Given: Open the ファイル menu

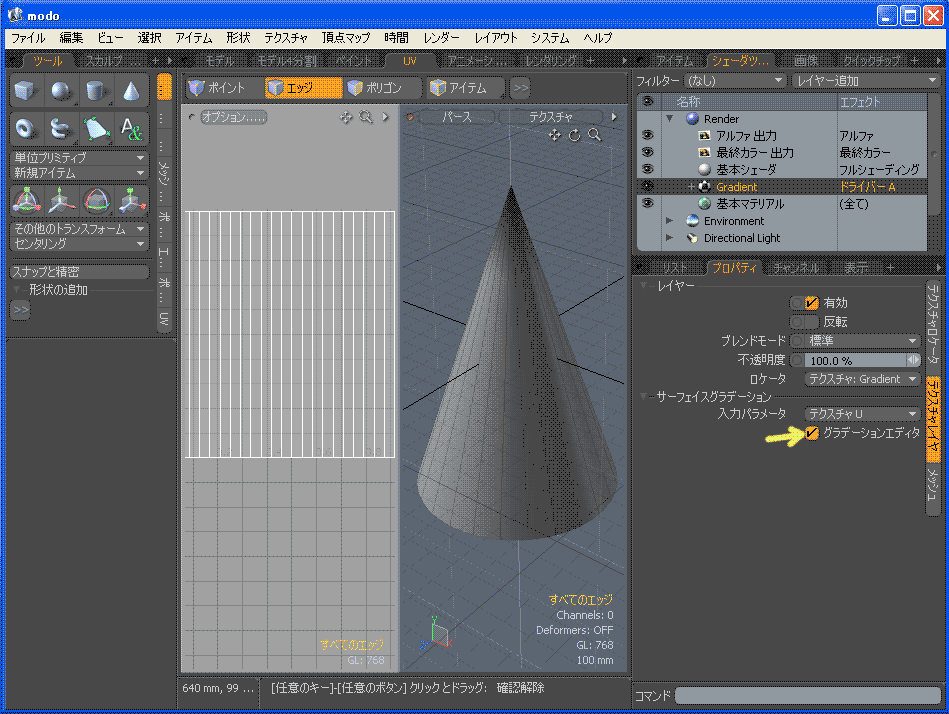Looking at the screenshot, I should pyautogui.click(x=28, y=38).
